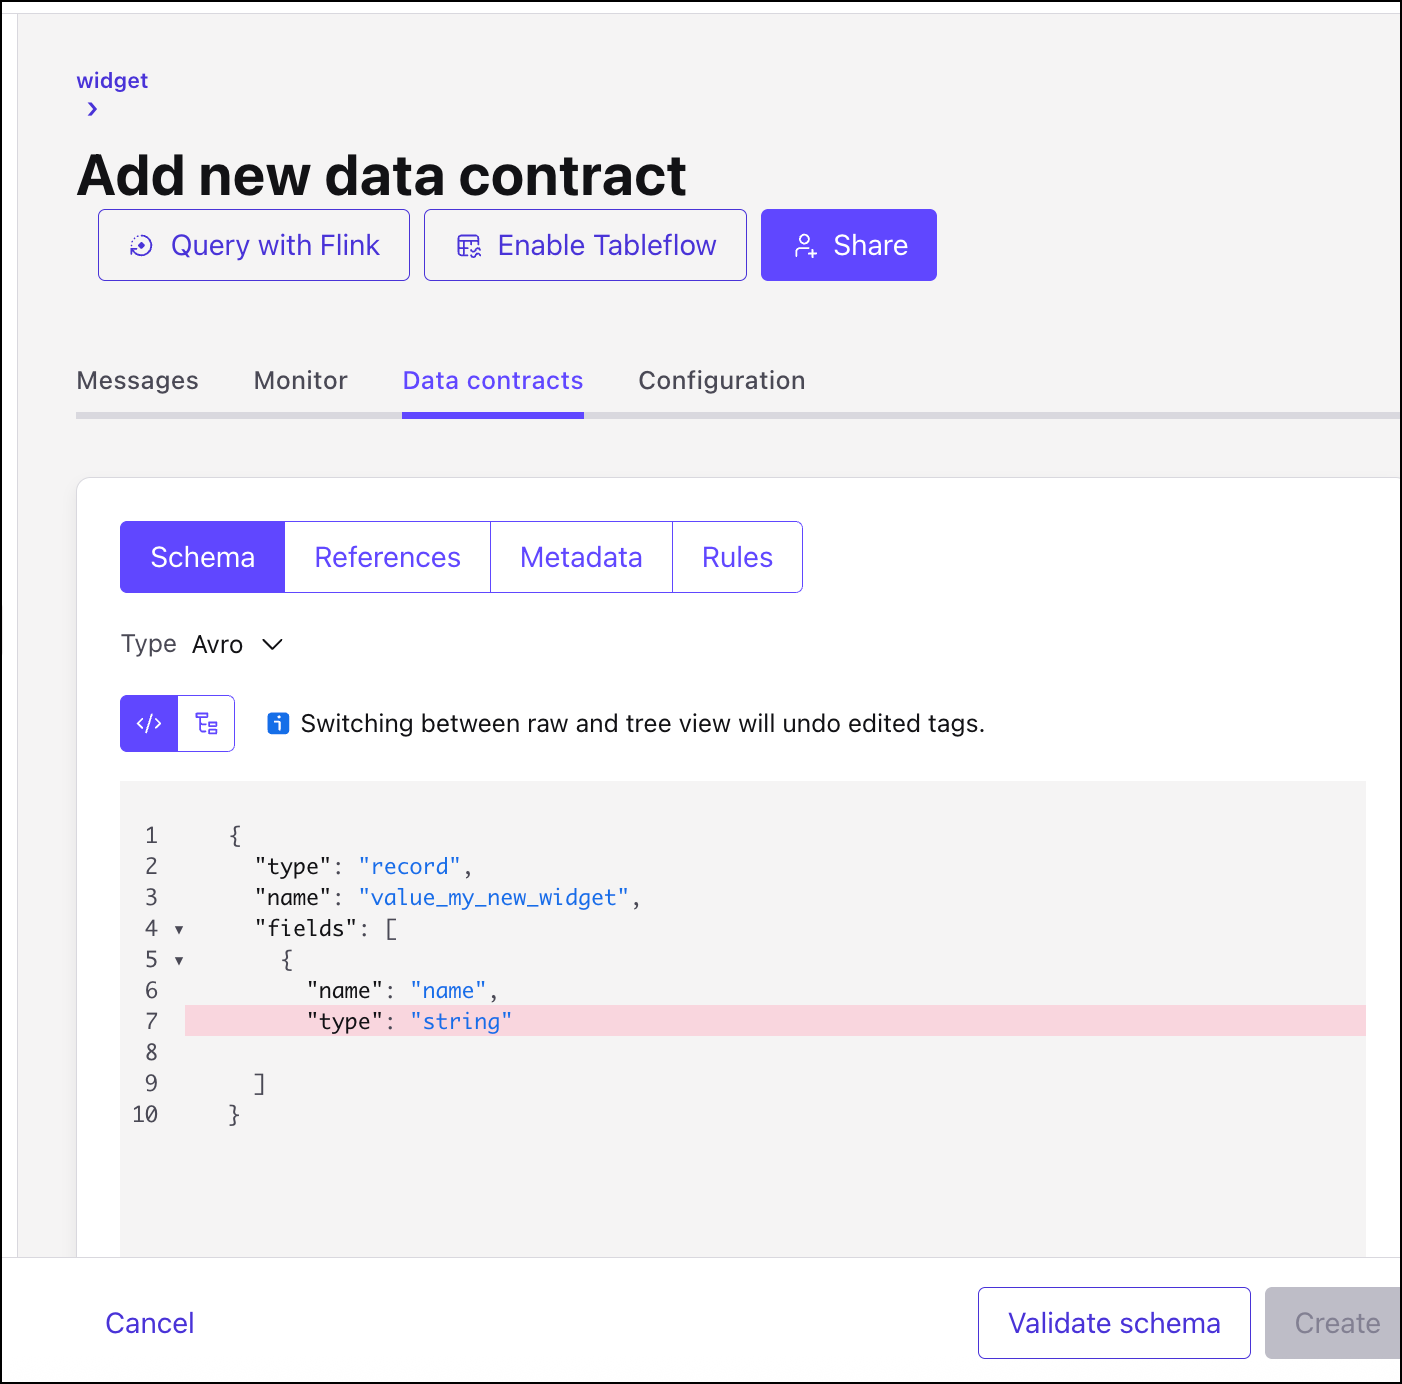Switch to raw code view icon

(x=149, y=723)
